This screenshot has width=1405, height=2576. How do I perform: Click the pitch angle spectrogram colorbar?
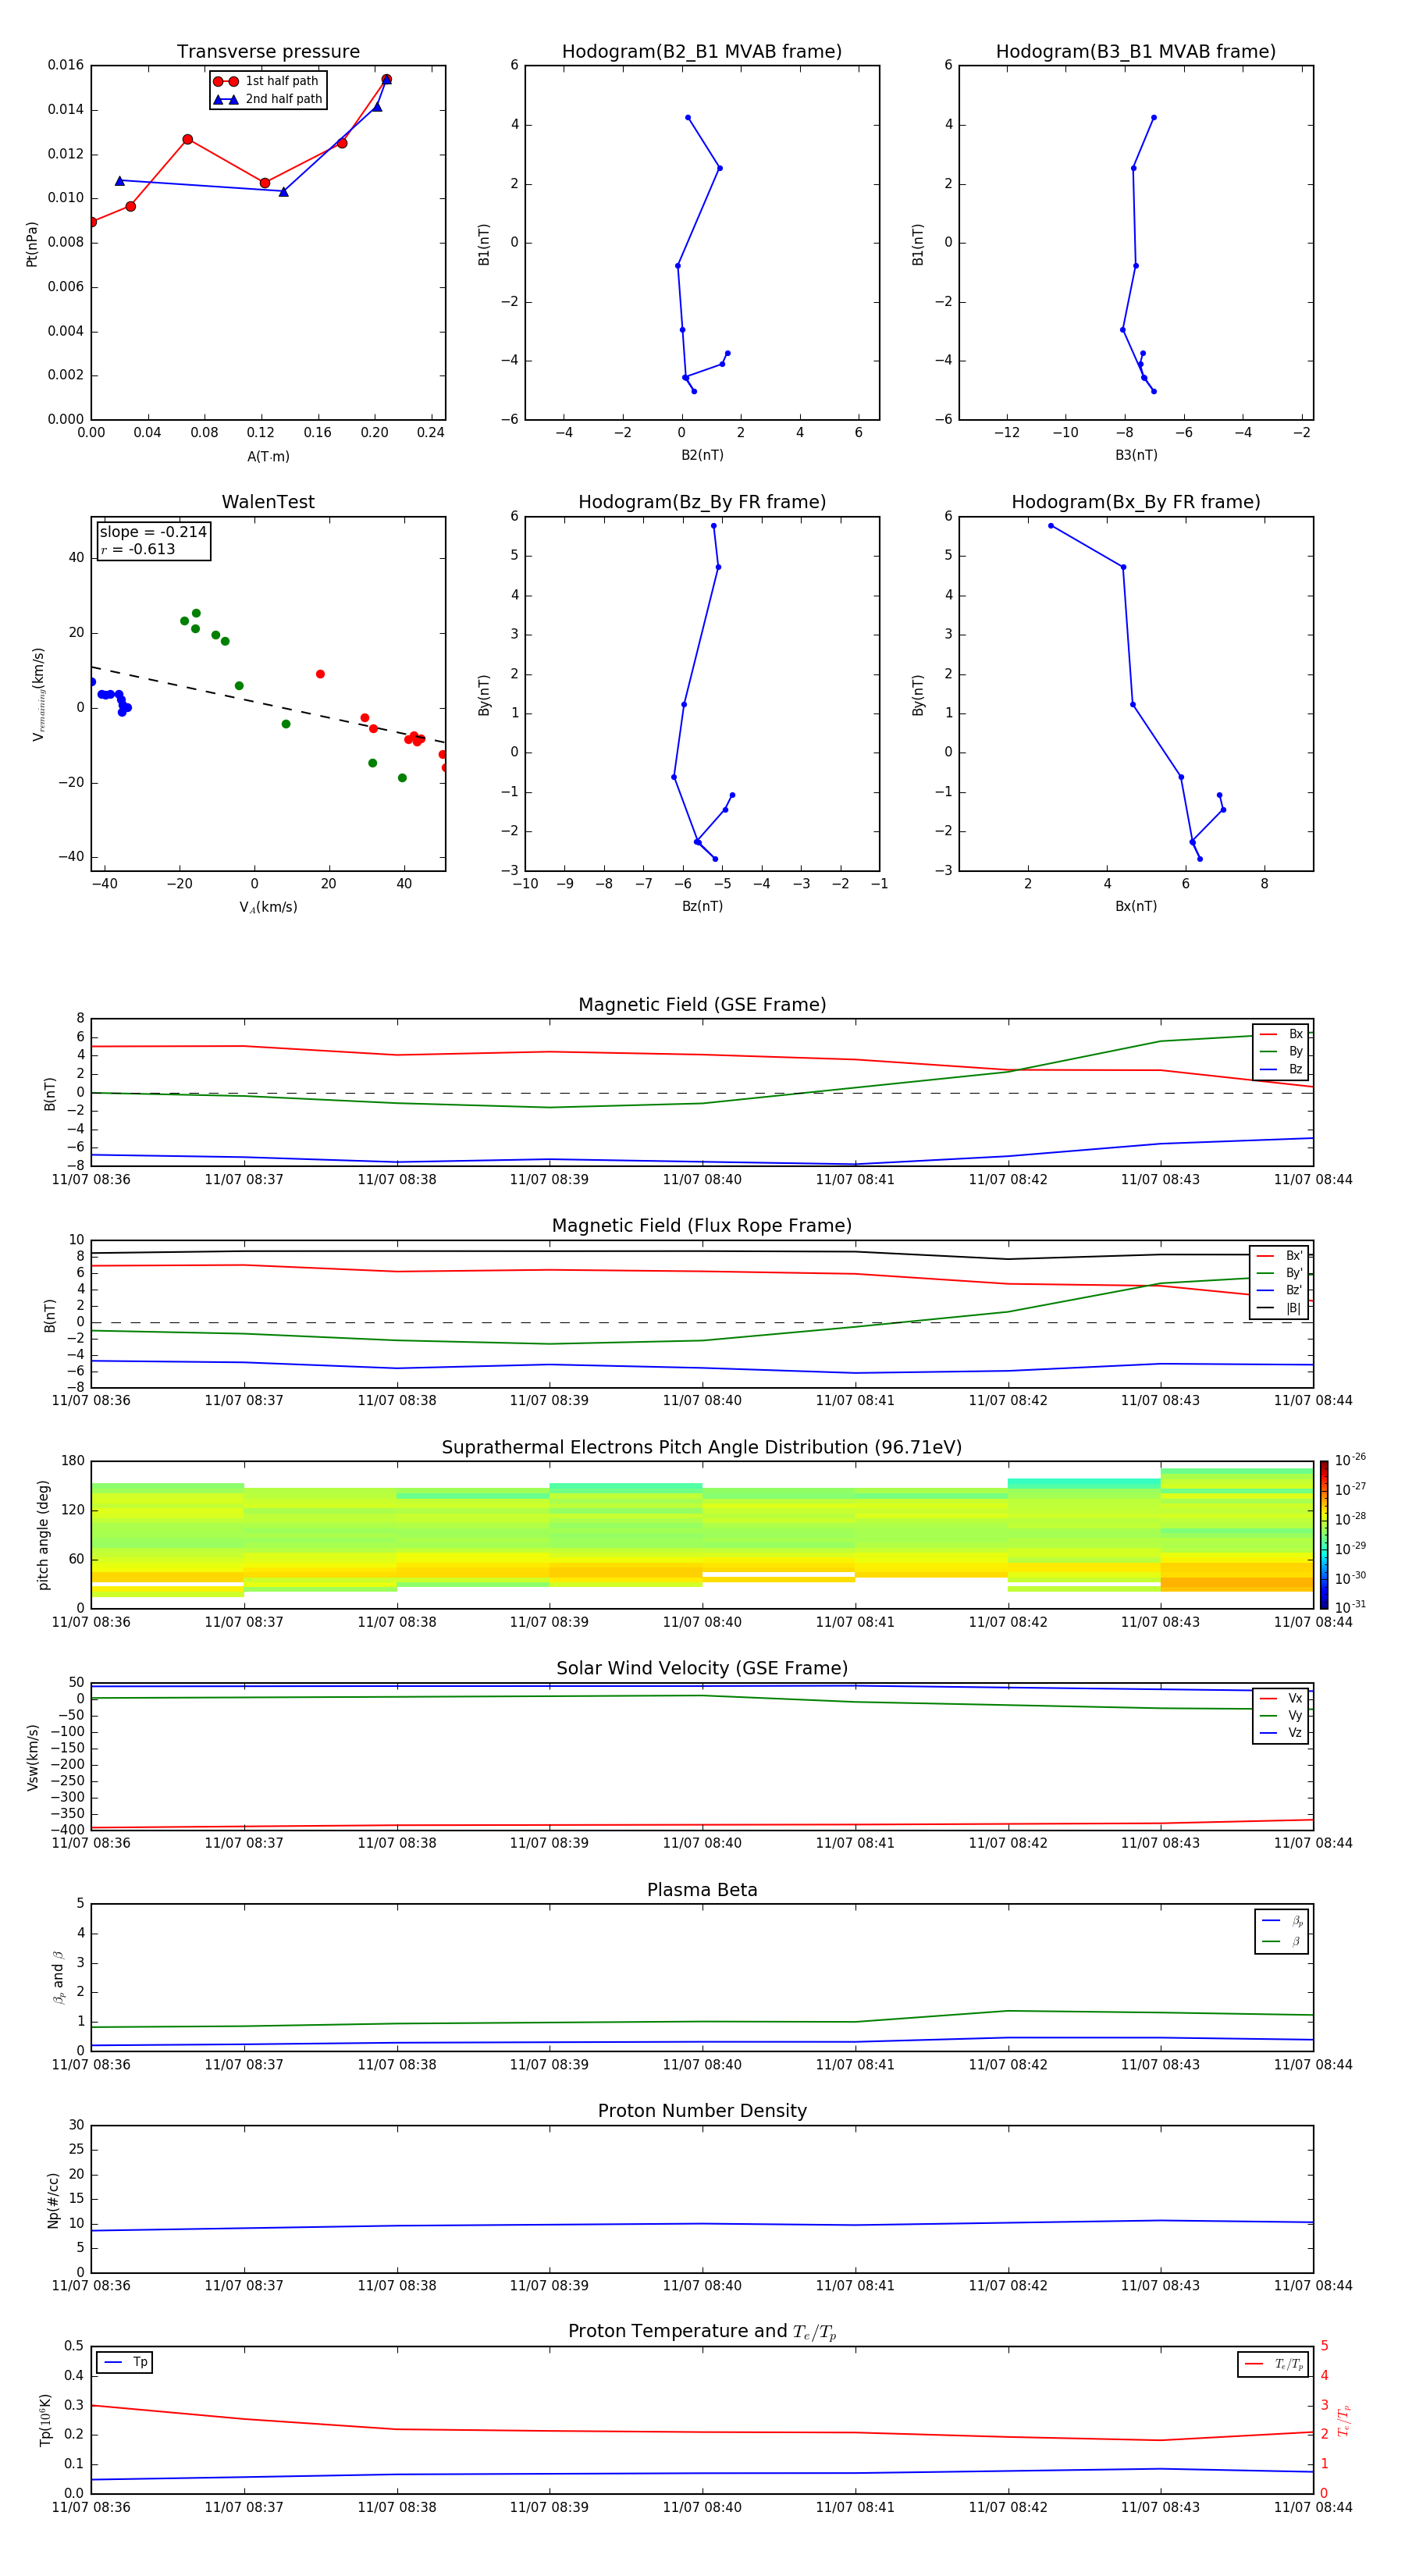[x=1324, y=1535]
